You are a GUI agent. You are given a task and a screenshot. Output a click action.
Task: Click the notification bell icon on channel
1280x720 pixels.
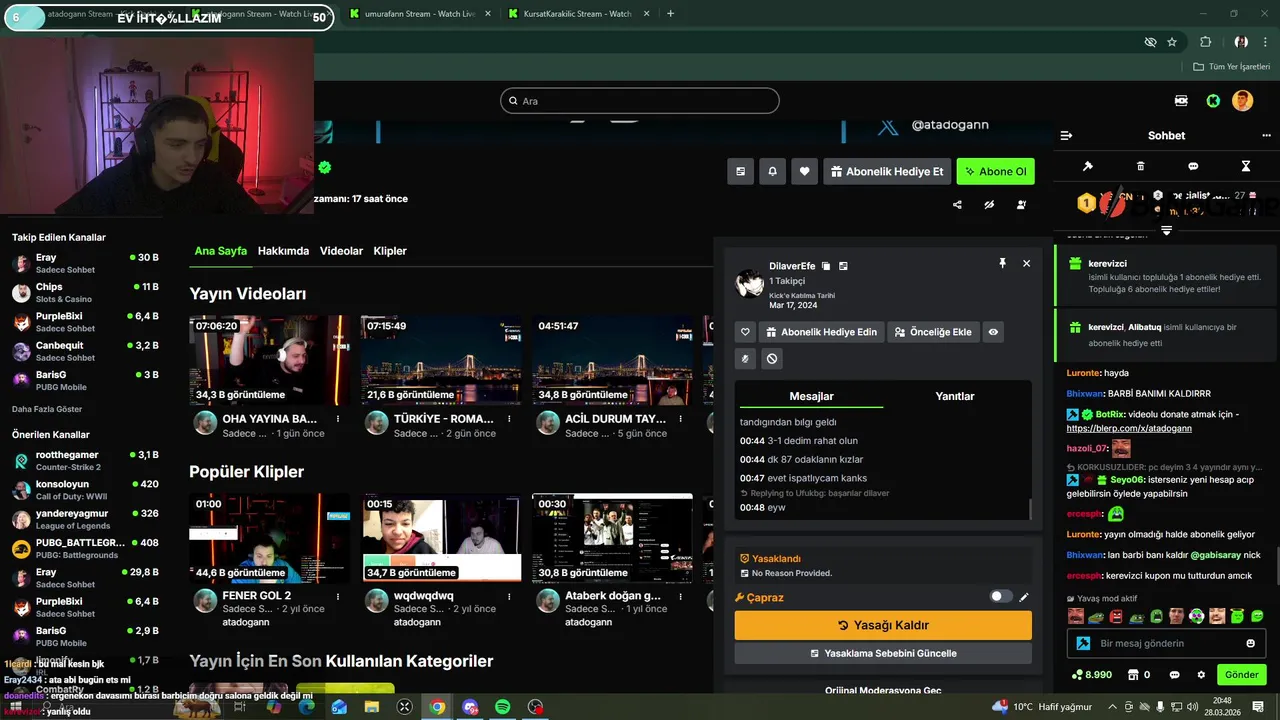[x=772, y=171]
